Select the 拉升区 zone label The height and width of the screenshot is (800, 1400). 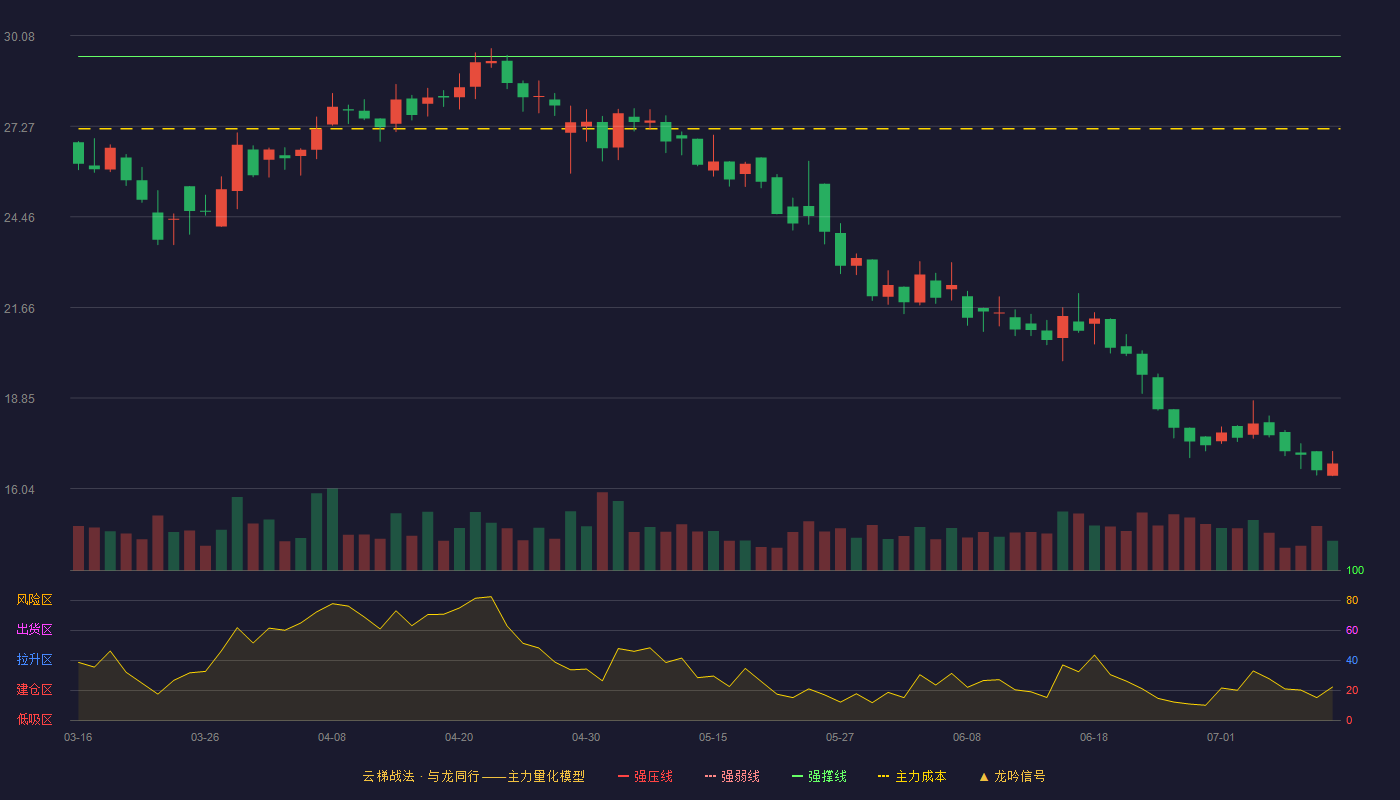coord(34,660)
